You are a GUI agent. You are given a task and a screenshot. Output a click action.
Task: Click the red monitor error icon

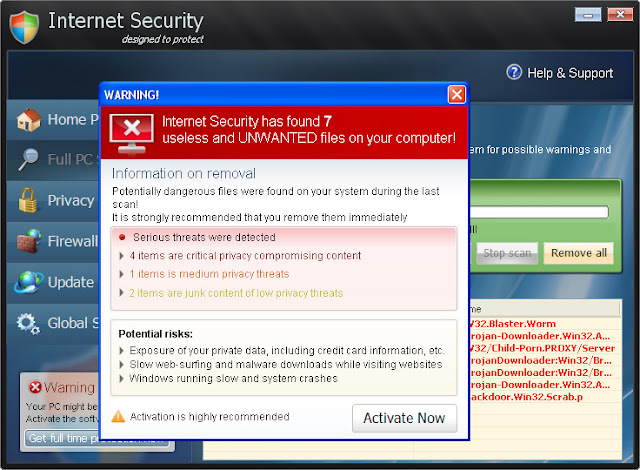[131, 133]
